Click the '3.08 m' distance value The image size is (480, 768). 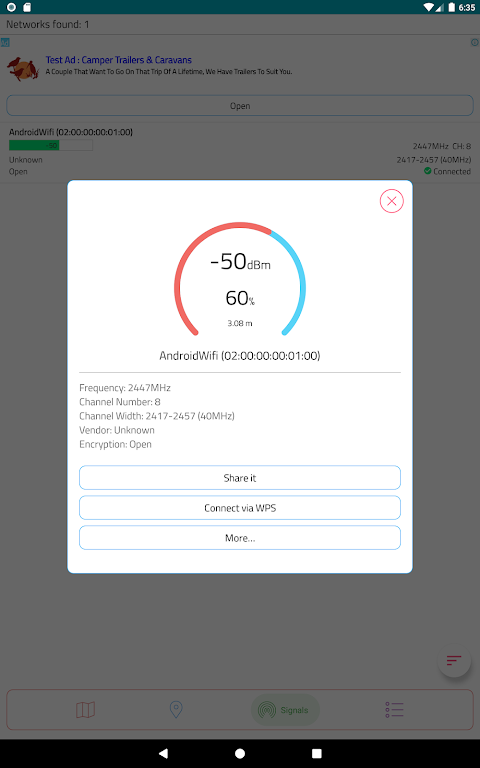coord(240,323)
